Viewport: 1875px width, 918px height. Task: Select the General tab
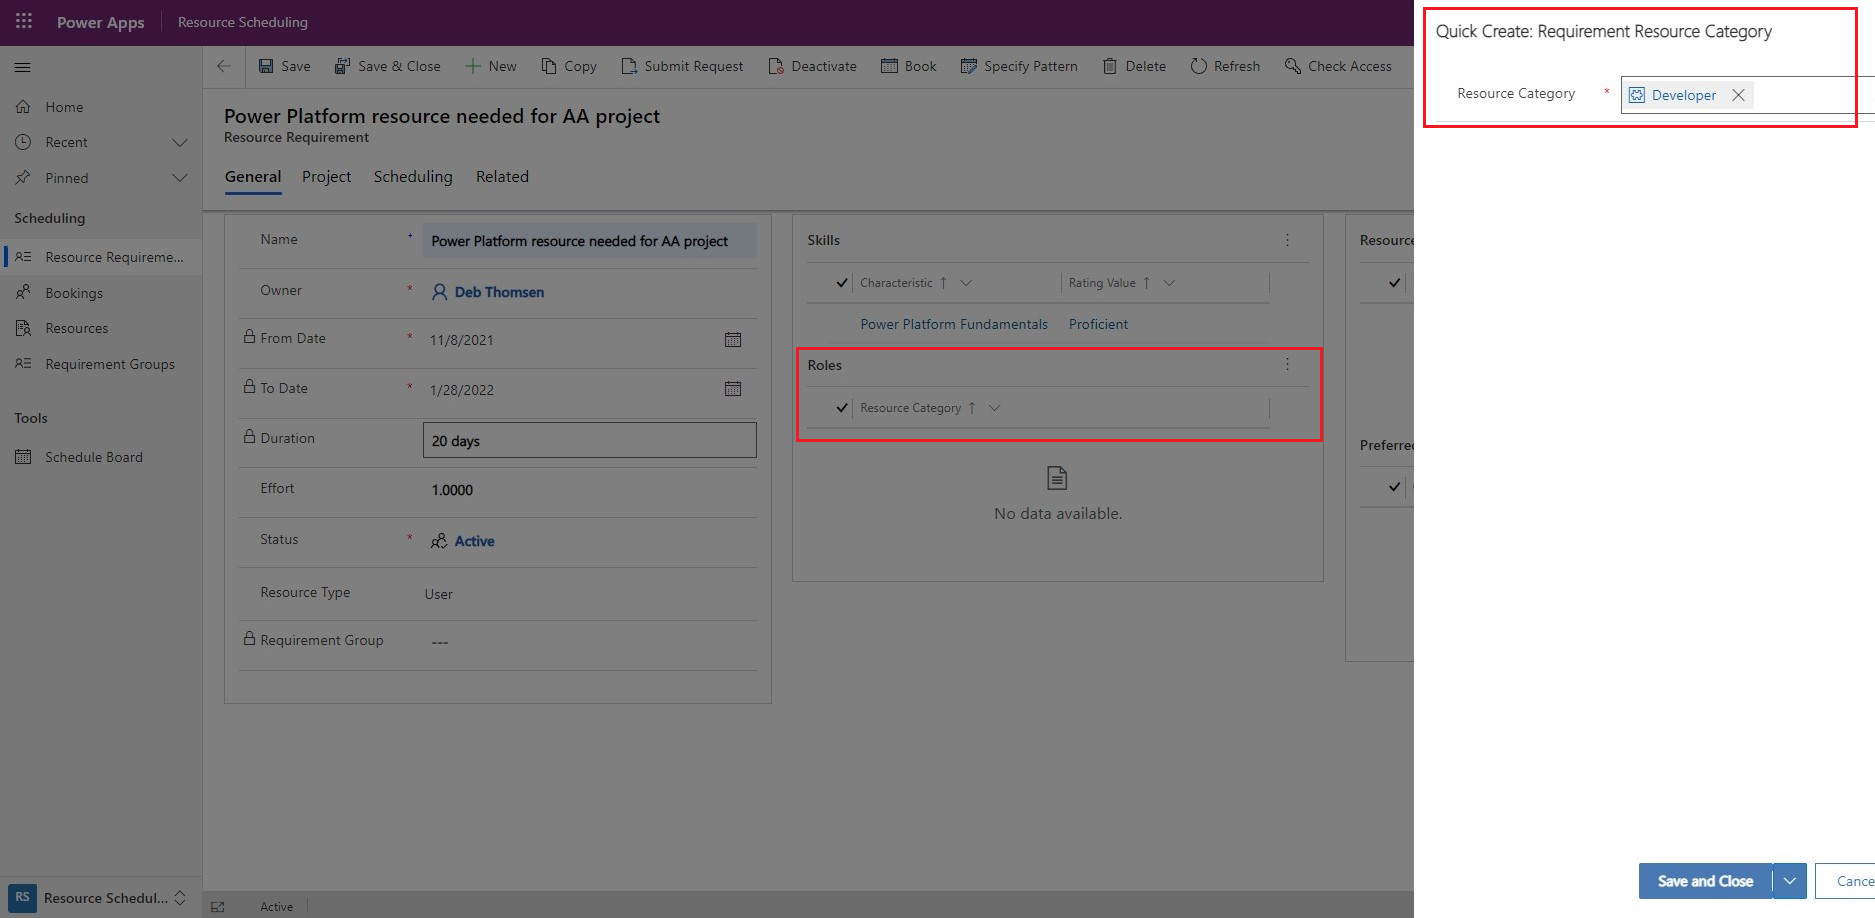coord(253,176)
